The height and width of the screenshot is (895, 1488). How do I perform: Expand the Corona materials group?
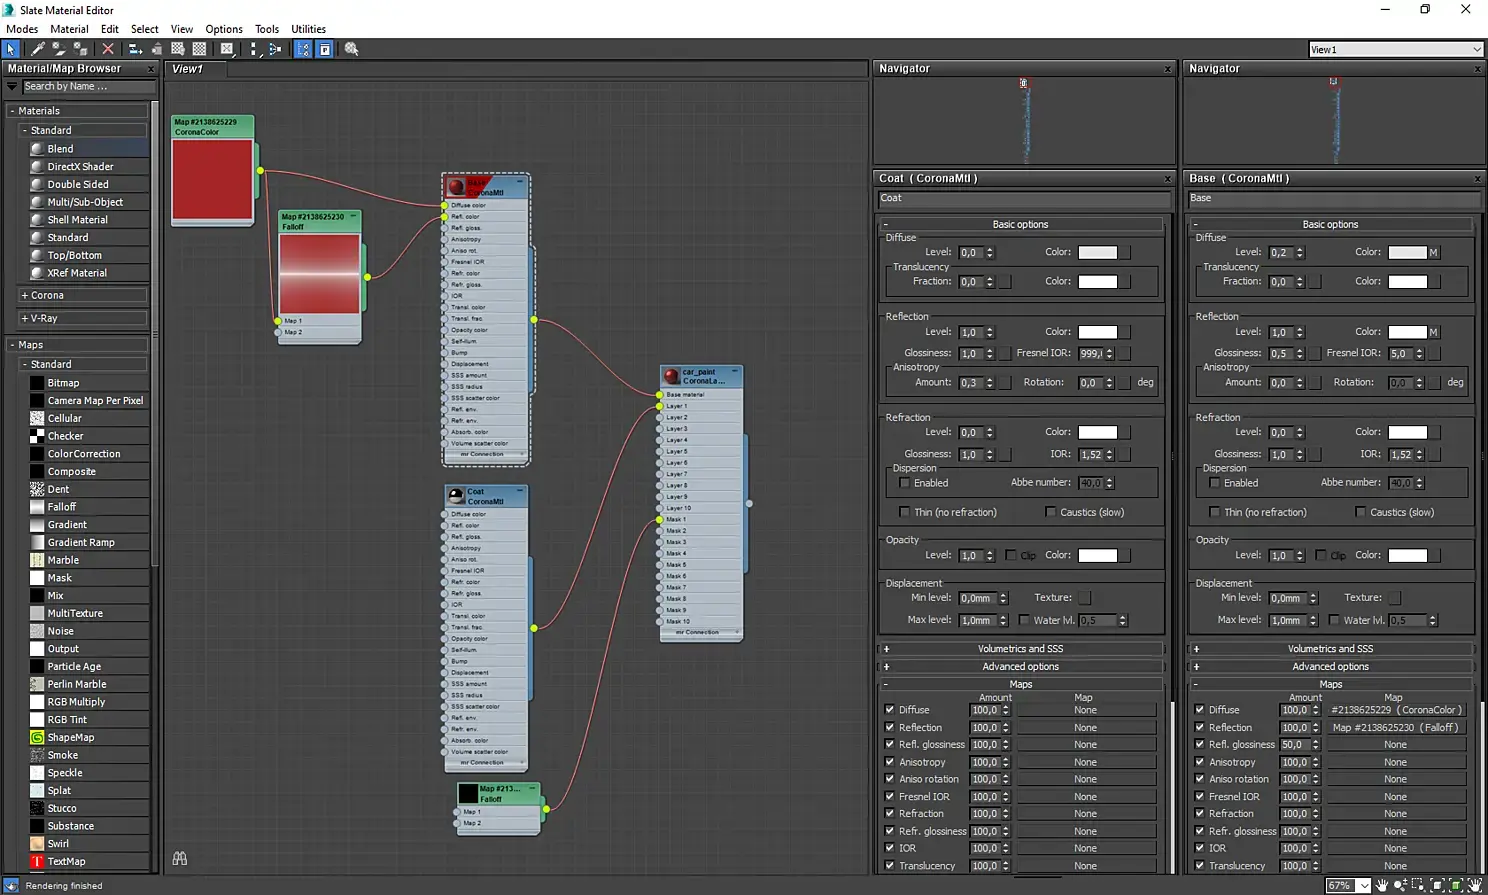pyautogui.click(x=25, y=296)
